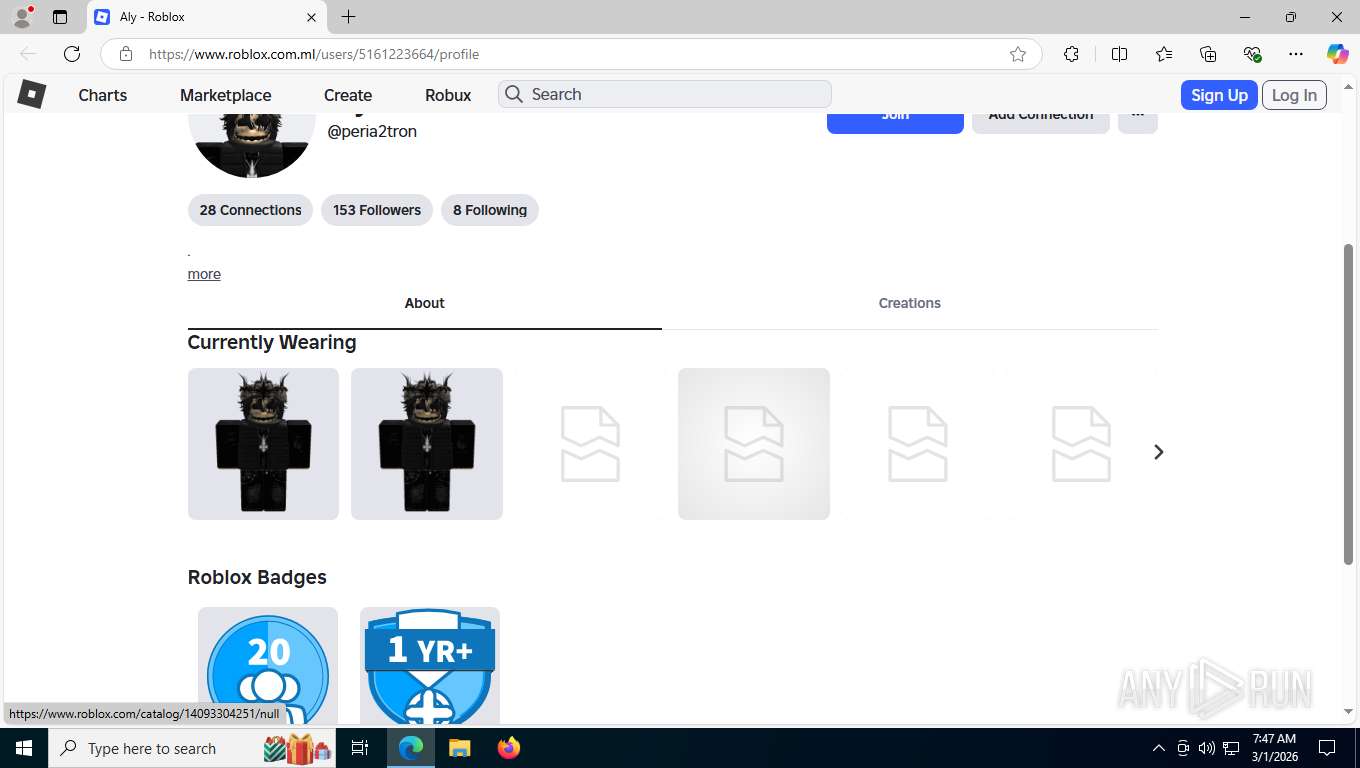Click the Currently Wearing heading
The width and height of the screenshot is (1360, 768).
pyautogui.click(x=272, y=342)
